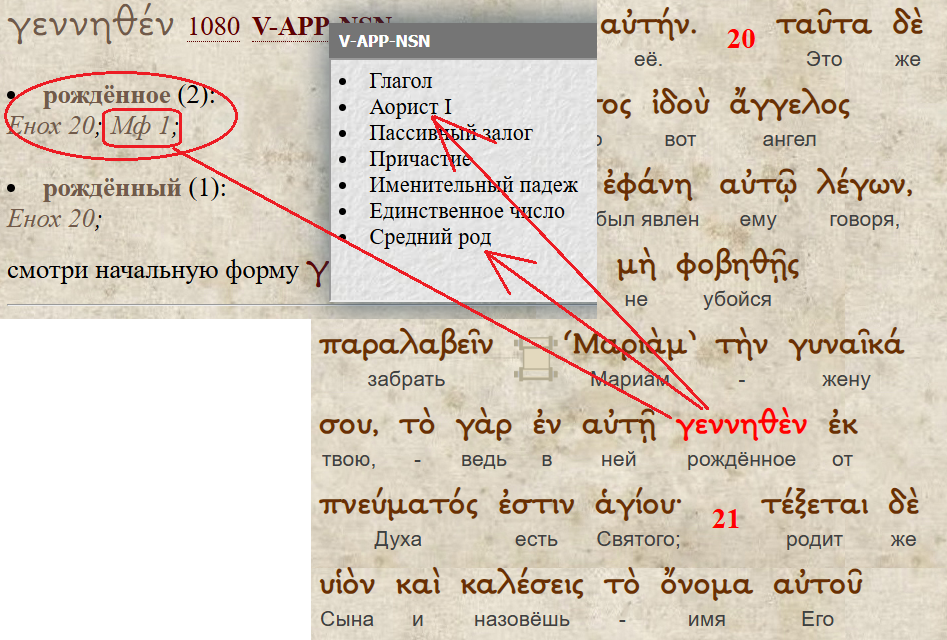Select "Аорист I" in the popup list
This screenshot has height=640, width=947.
tap(410, 107)
